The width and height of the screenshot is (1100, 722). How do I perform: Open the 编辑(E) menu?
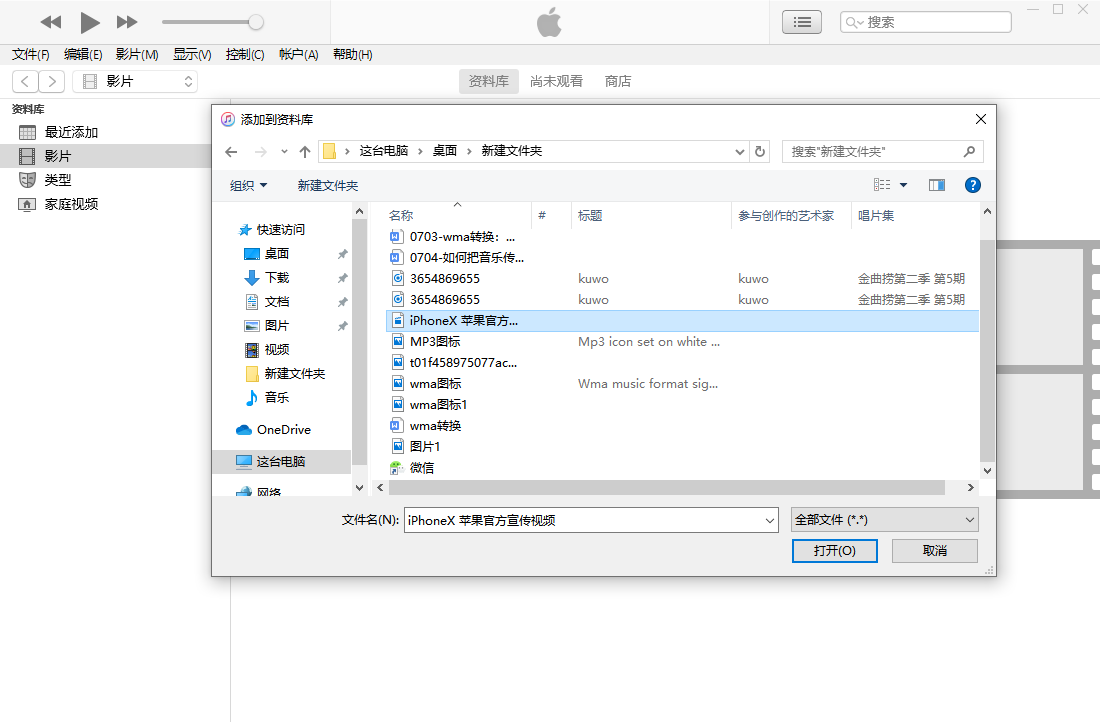83,55
